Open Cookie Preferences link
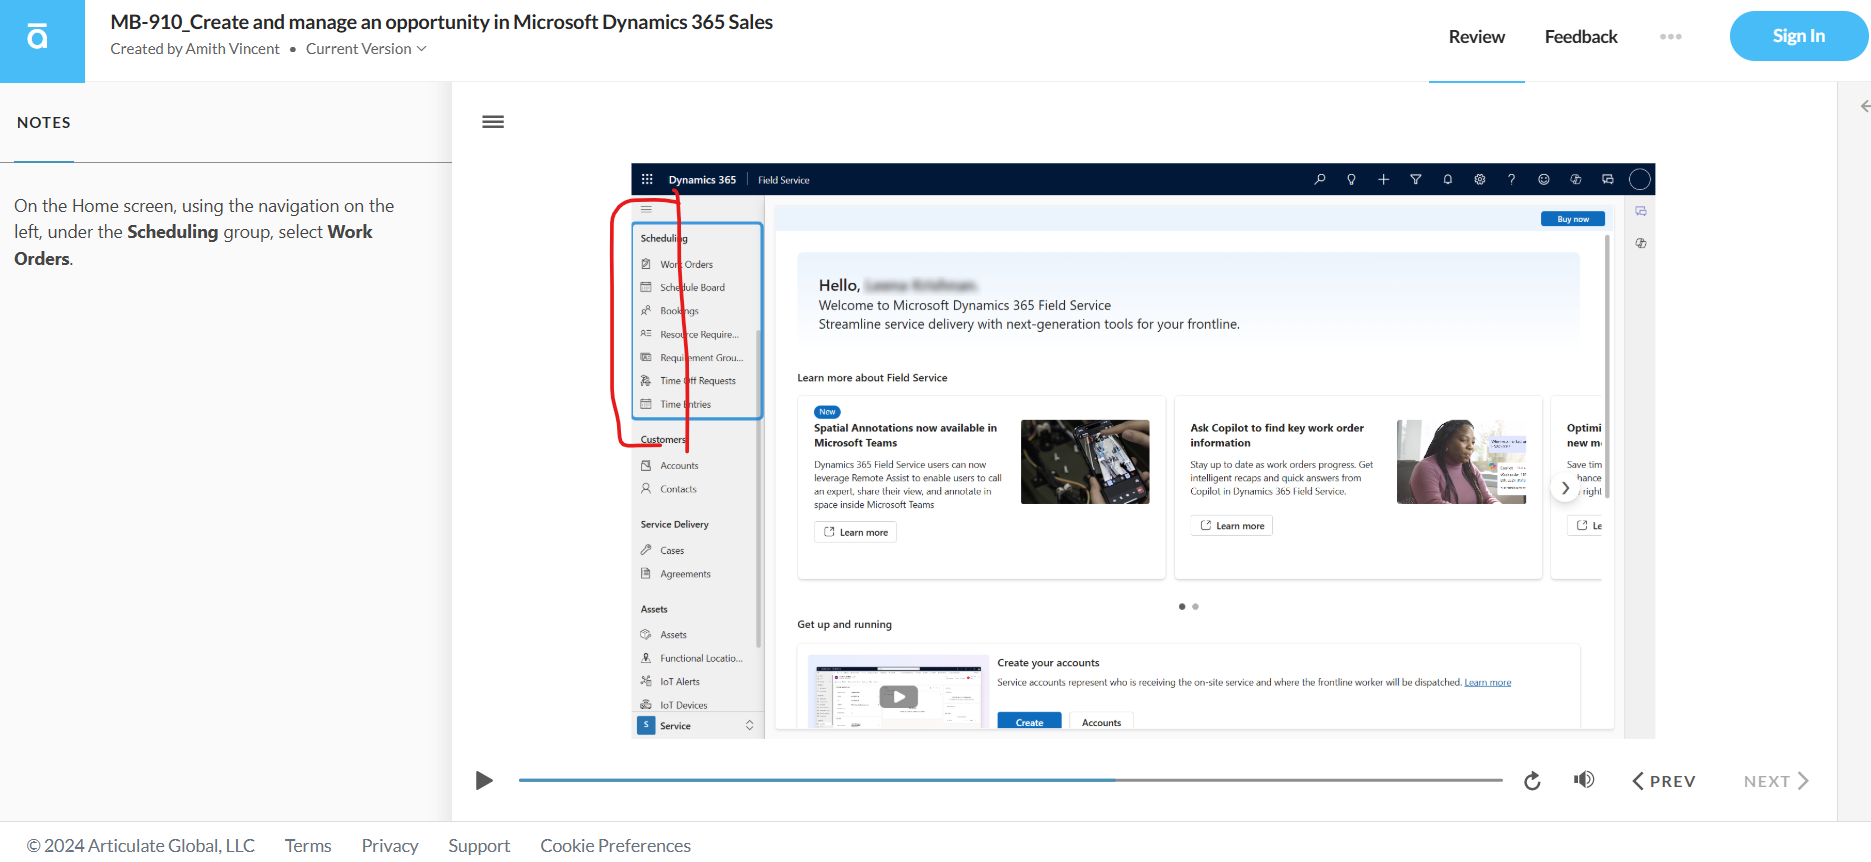Image resolution: width=1871 pixels, height=862 pixels. [616, 846]
